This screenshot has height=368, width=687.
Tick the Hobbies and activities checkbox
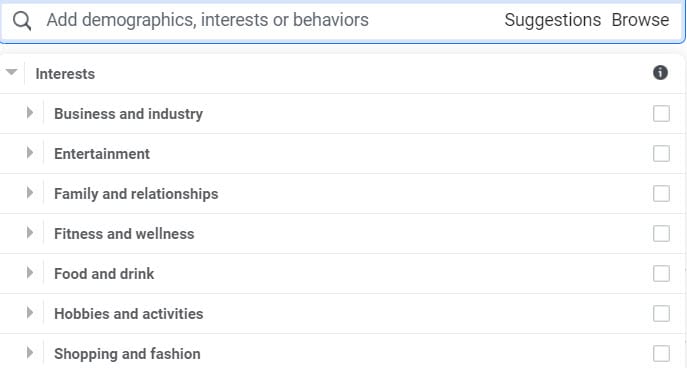pos(661,313)
